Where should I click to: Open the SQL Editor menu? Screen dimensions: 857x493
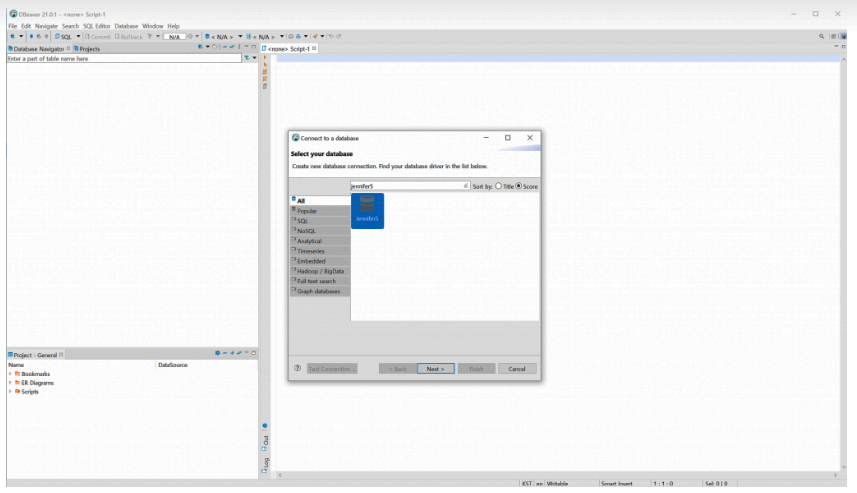pyautogui.click(x=97, y=26)
